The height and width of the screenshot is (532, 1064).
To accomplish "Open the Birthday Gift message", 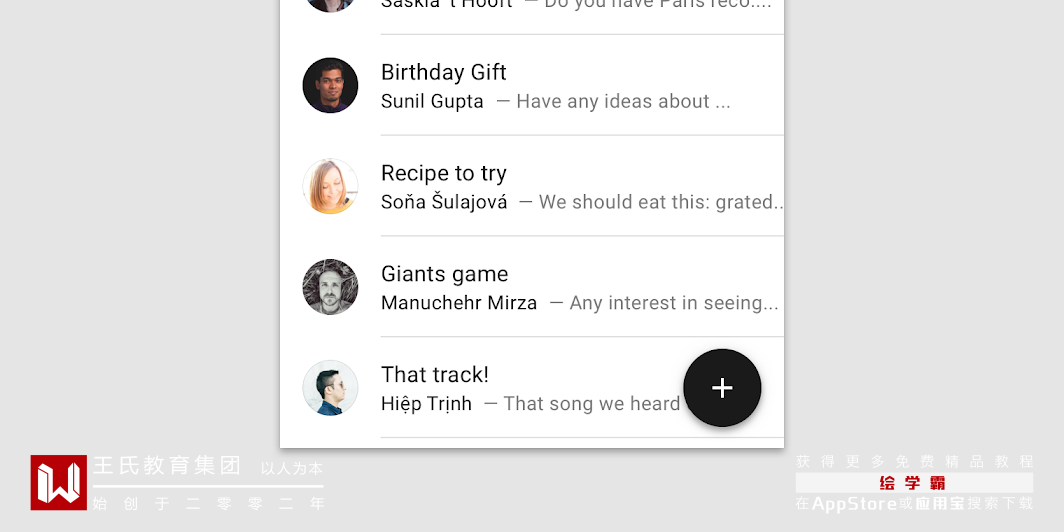I will tap(444, 72).
